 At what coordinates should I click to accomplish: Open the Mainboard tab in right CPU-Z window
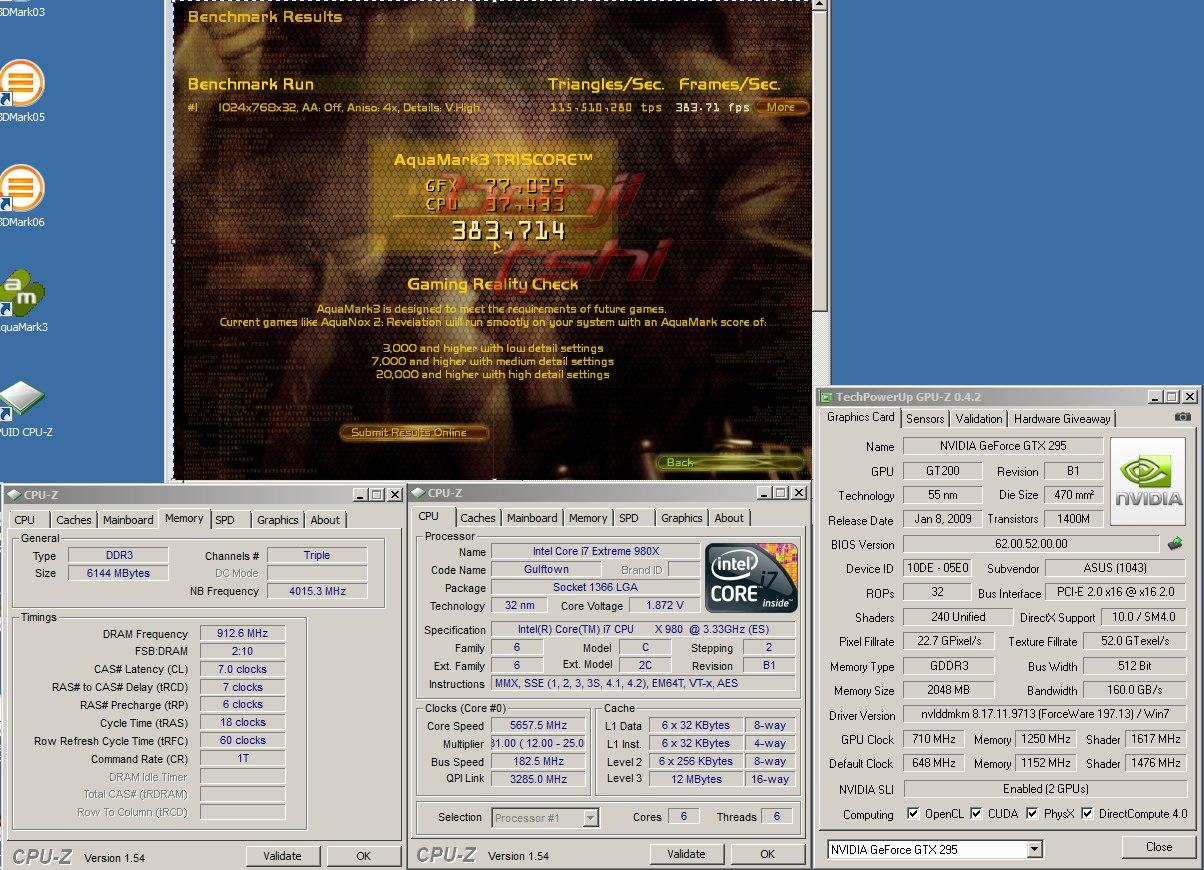pos(532,518)
